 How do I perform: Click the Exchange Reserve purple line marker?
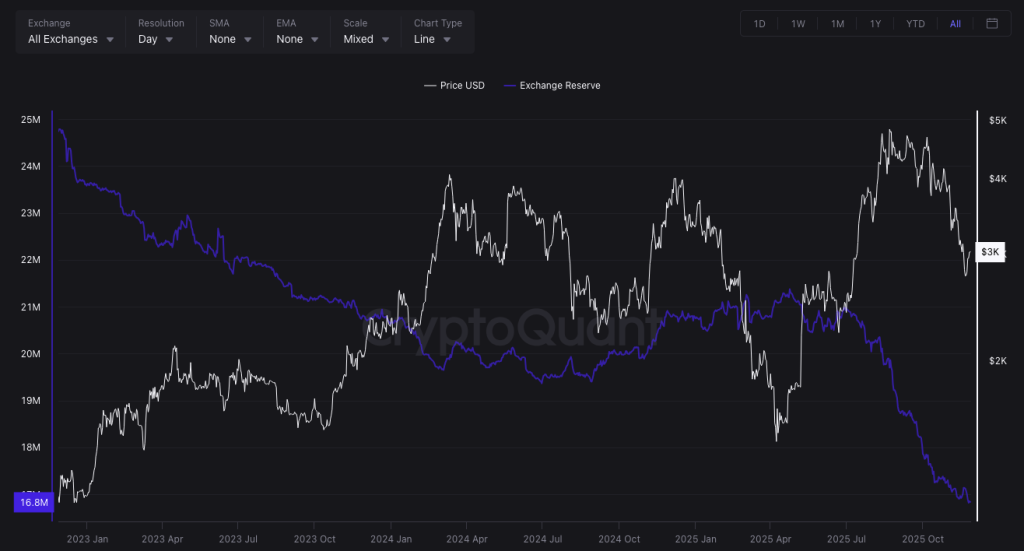coord(510,86)
